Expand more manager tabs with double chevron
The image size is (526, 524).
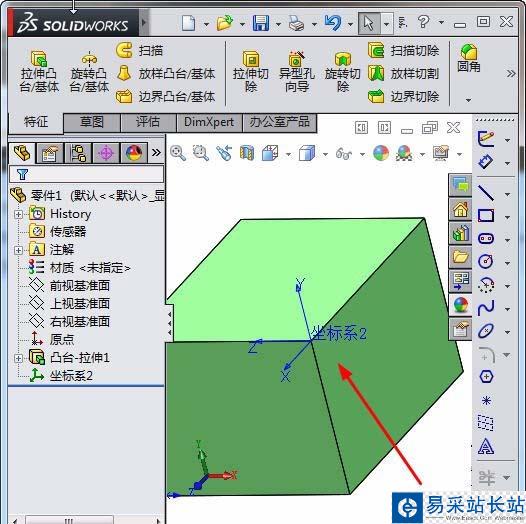click(x=156, y=153)
